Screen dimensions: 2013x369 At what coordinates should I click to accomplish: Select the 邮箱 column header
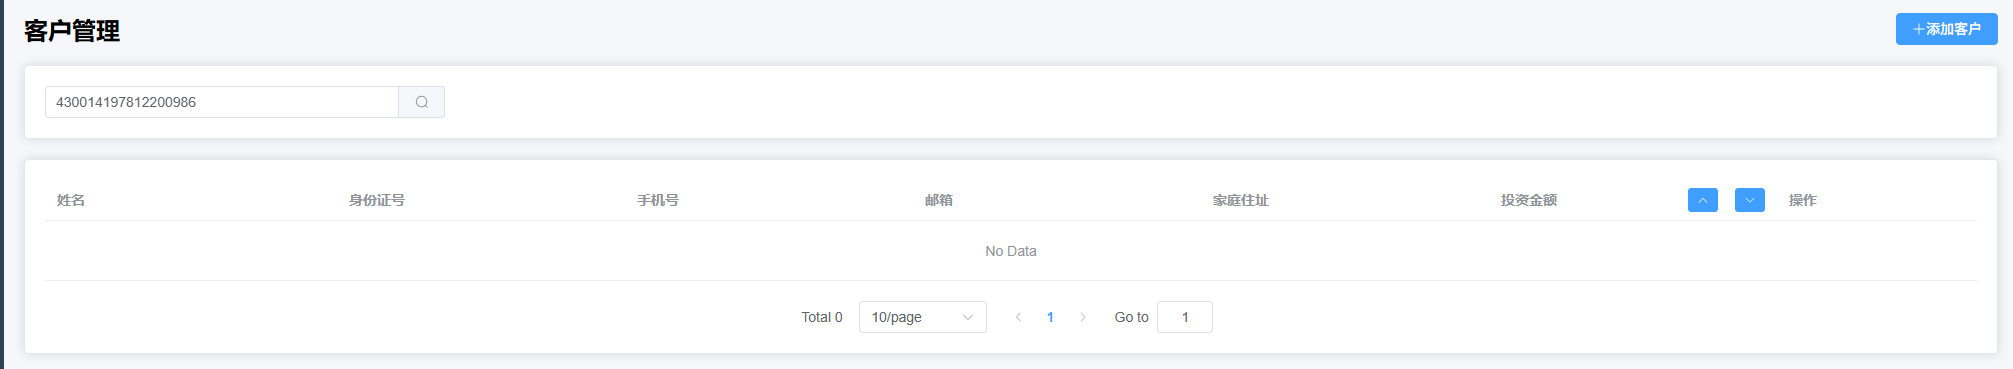pyautogui.click(x=939, y=200)
